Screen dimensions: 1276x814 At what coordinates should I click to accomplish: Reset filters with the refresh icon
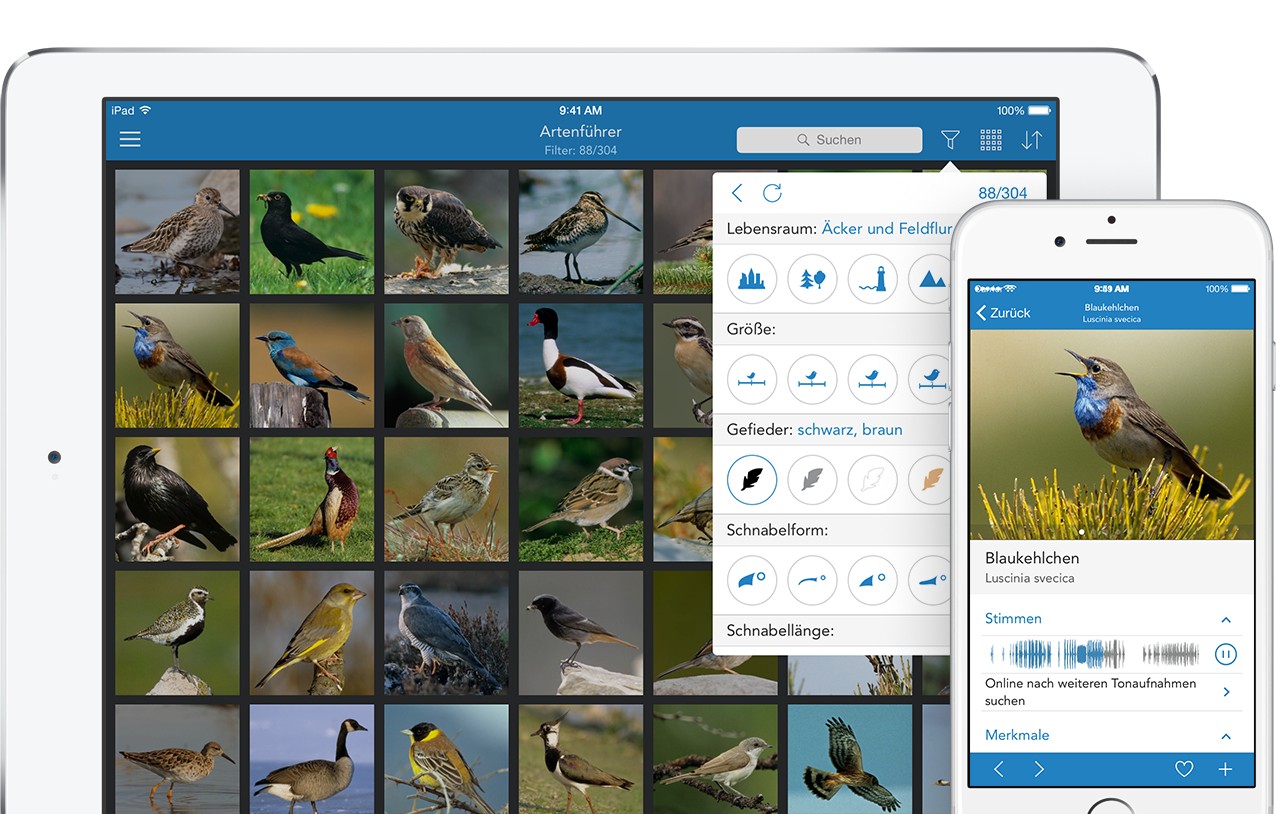point(772,193)
